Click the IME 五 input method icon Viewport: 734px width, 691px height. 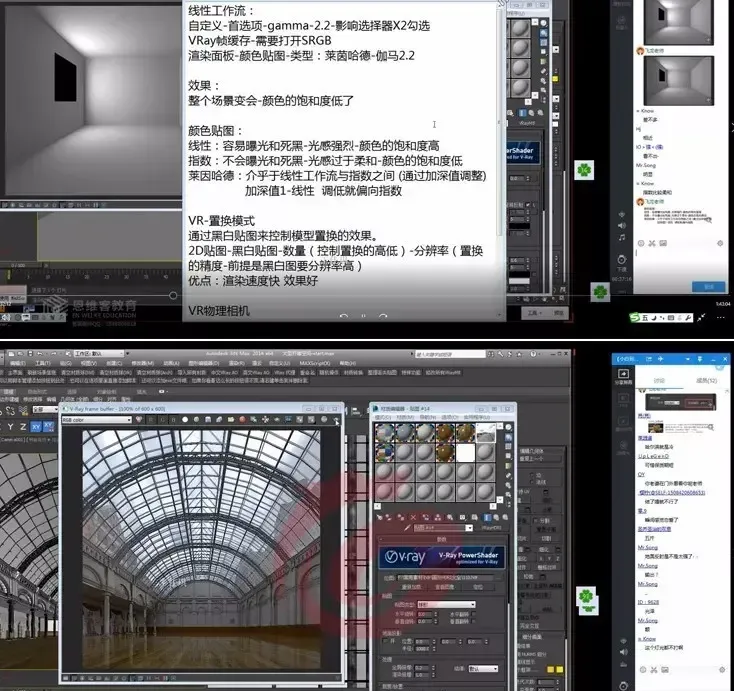click(645, 317)
